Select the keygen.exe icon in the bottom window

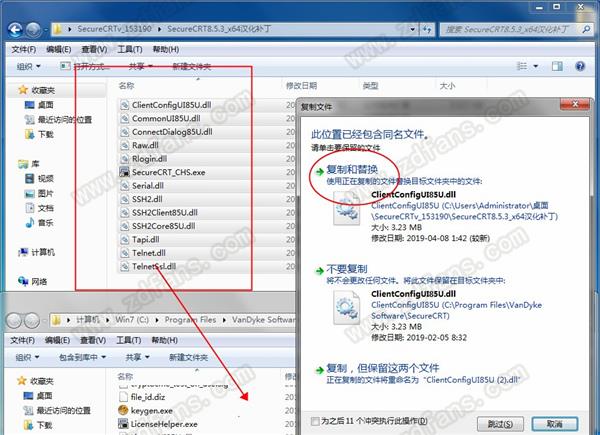(x=123, y=411)
